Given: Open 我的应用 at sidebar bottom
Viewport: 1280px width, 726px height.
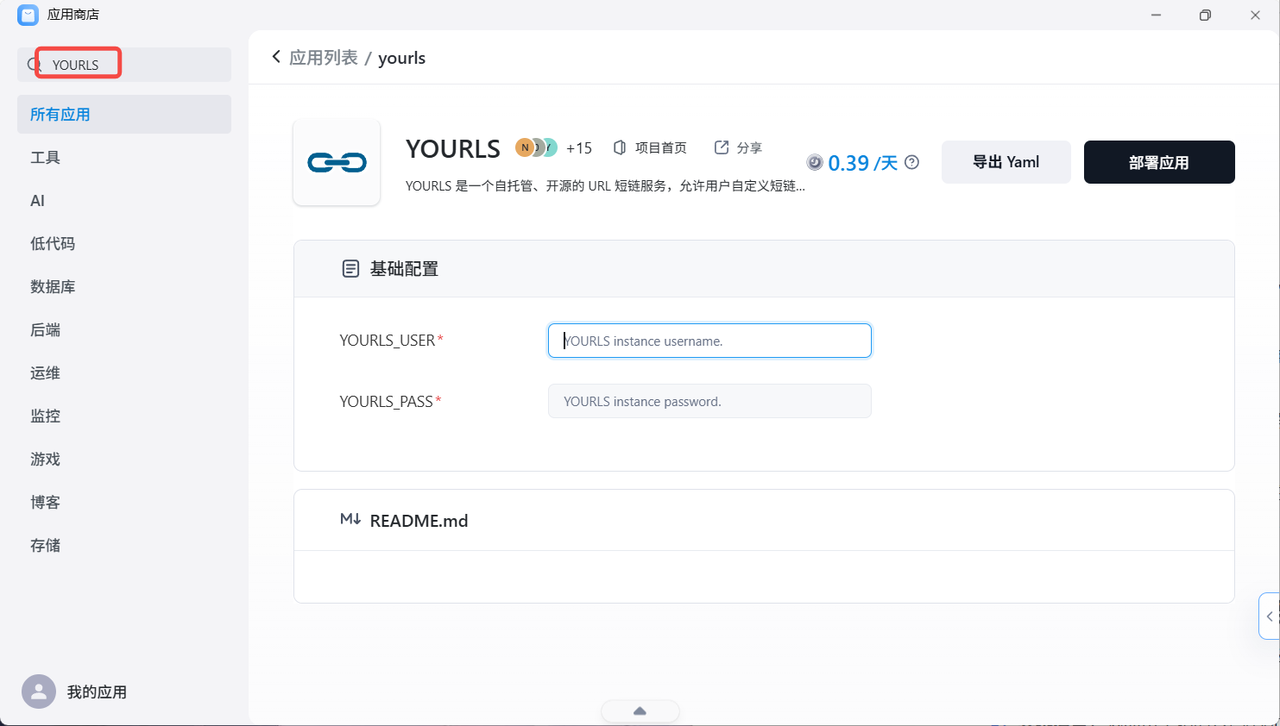Looking at the screenshot, I should click(x=97, y=692).
